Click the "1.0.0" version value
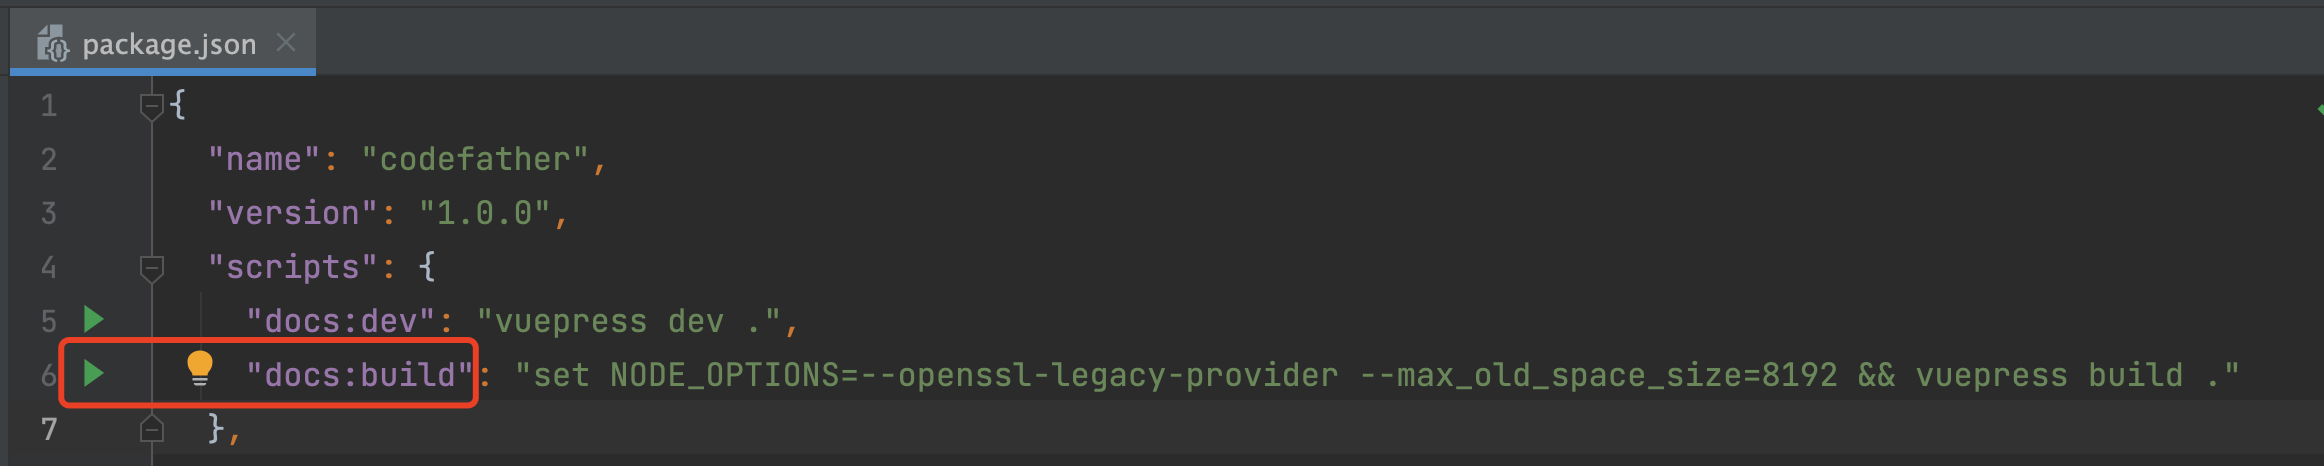This screenshot has height=466, width=2324. click(x=484, y=213)
